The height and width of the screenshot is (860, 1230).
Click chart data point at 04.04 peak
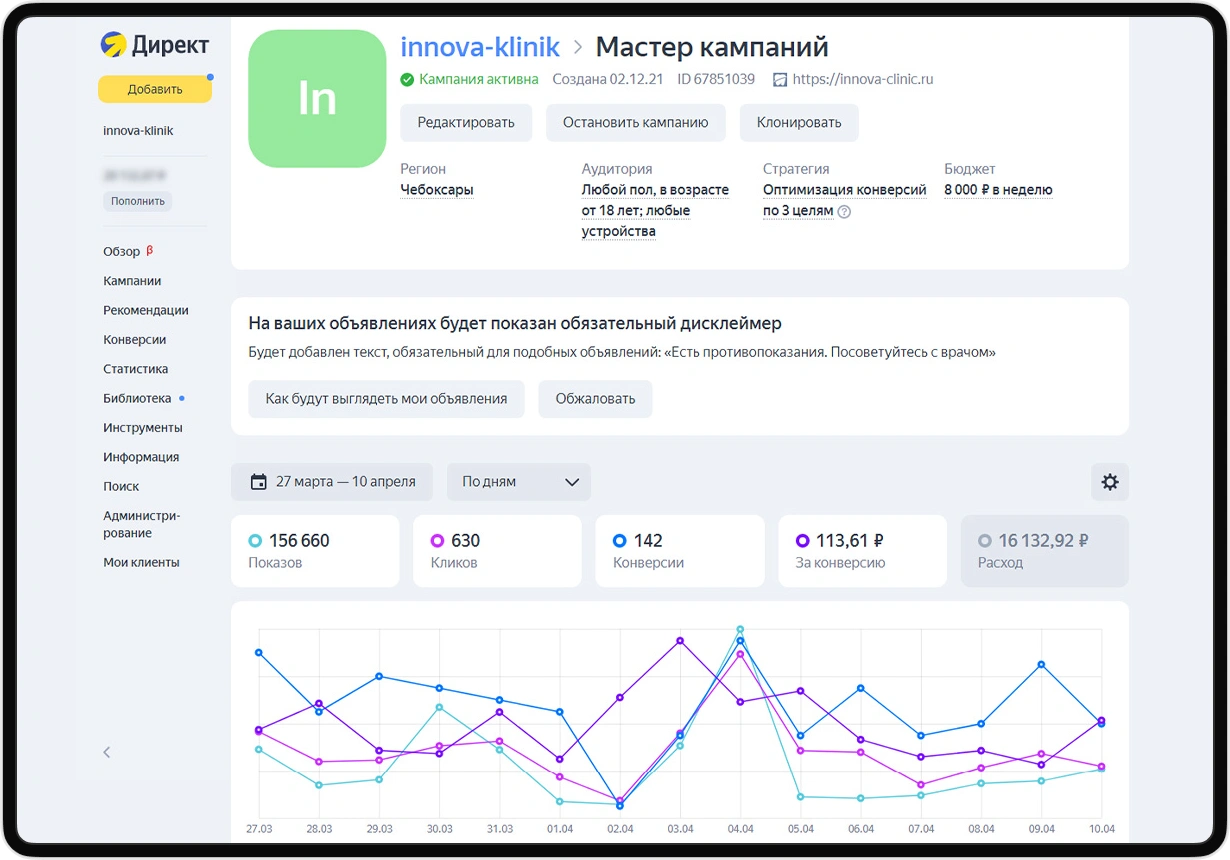pos(740,630)
